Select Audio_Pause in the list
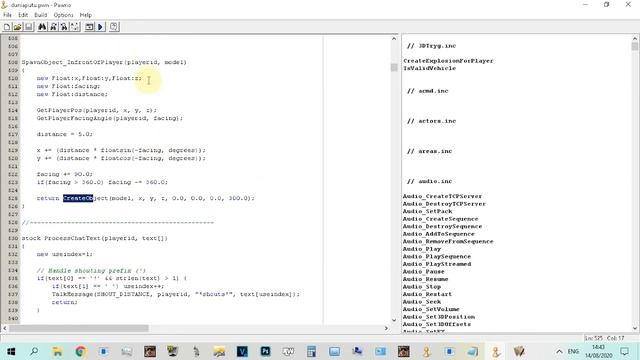 [424, 272]
